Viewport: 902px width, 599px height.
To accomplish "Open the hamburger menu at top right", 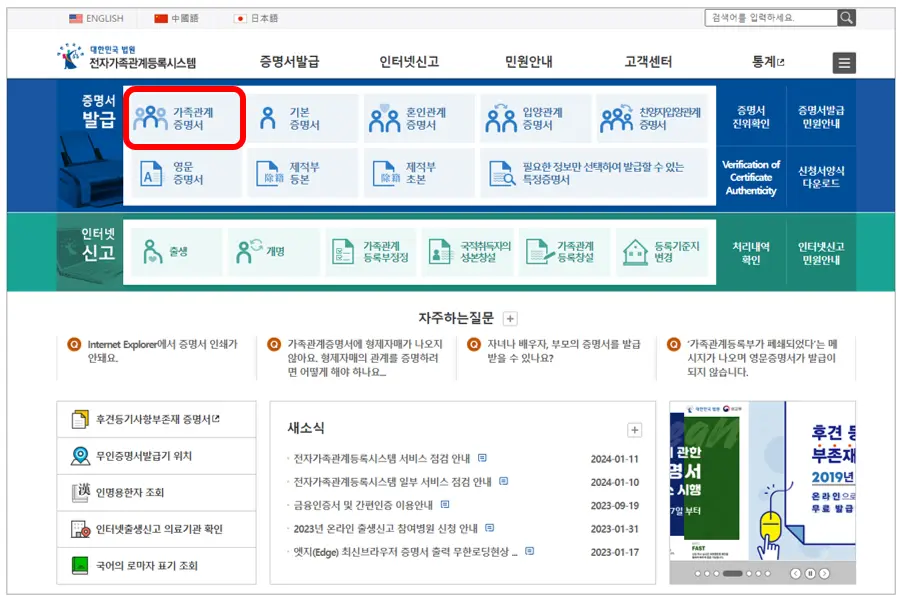I will pos(843,62).
